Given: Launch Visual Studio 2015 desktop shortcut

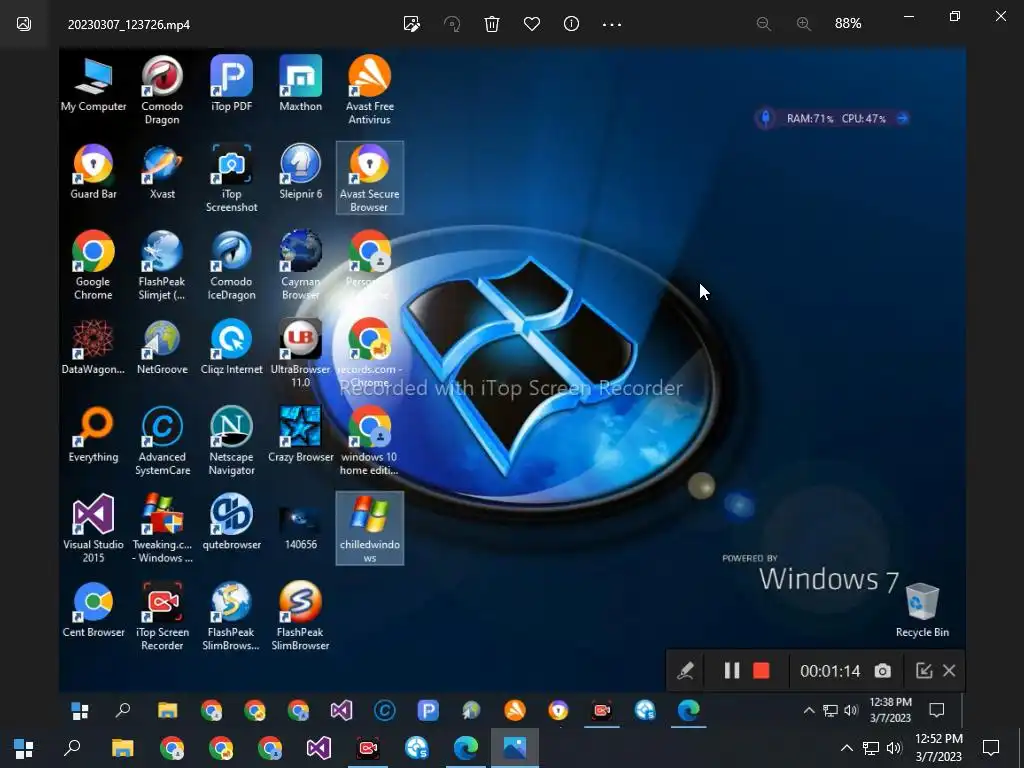Looking at the screenshot, I should click(x=93, y=528).
